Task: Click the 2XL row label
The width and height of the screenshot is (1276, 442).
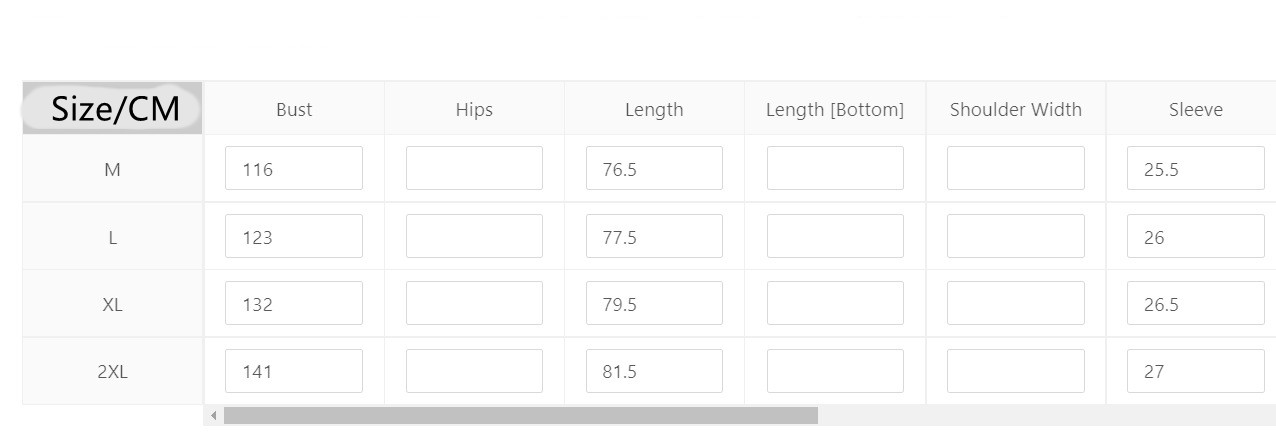Action: point(112,371)
